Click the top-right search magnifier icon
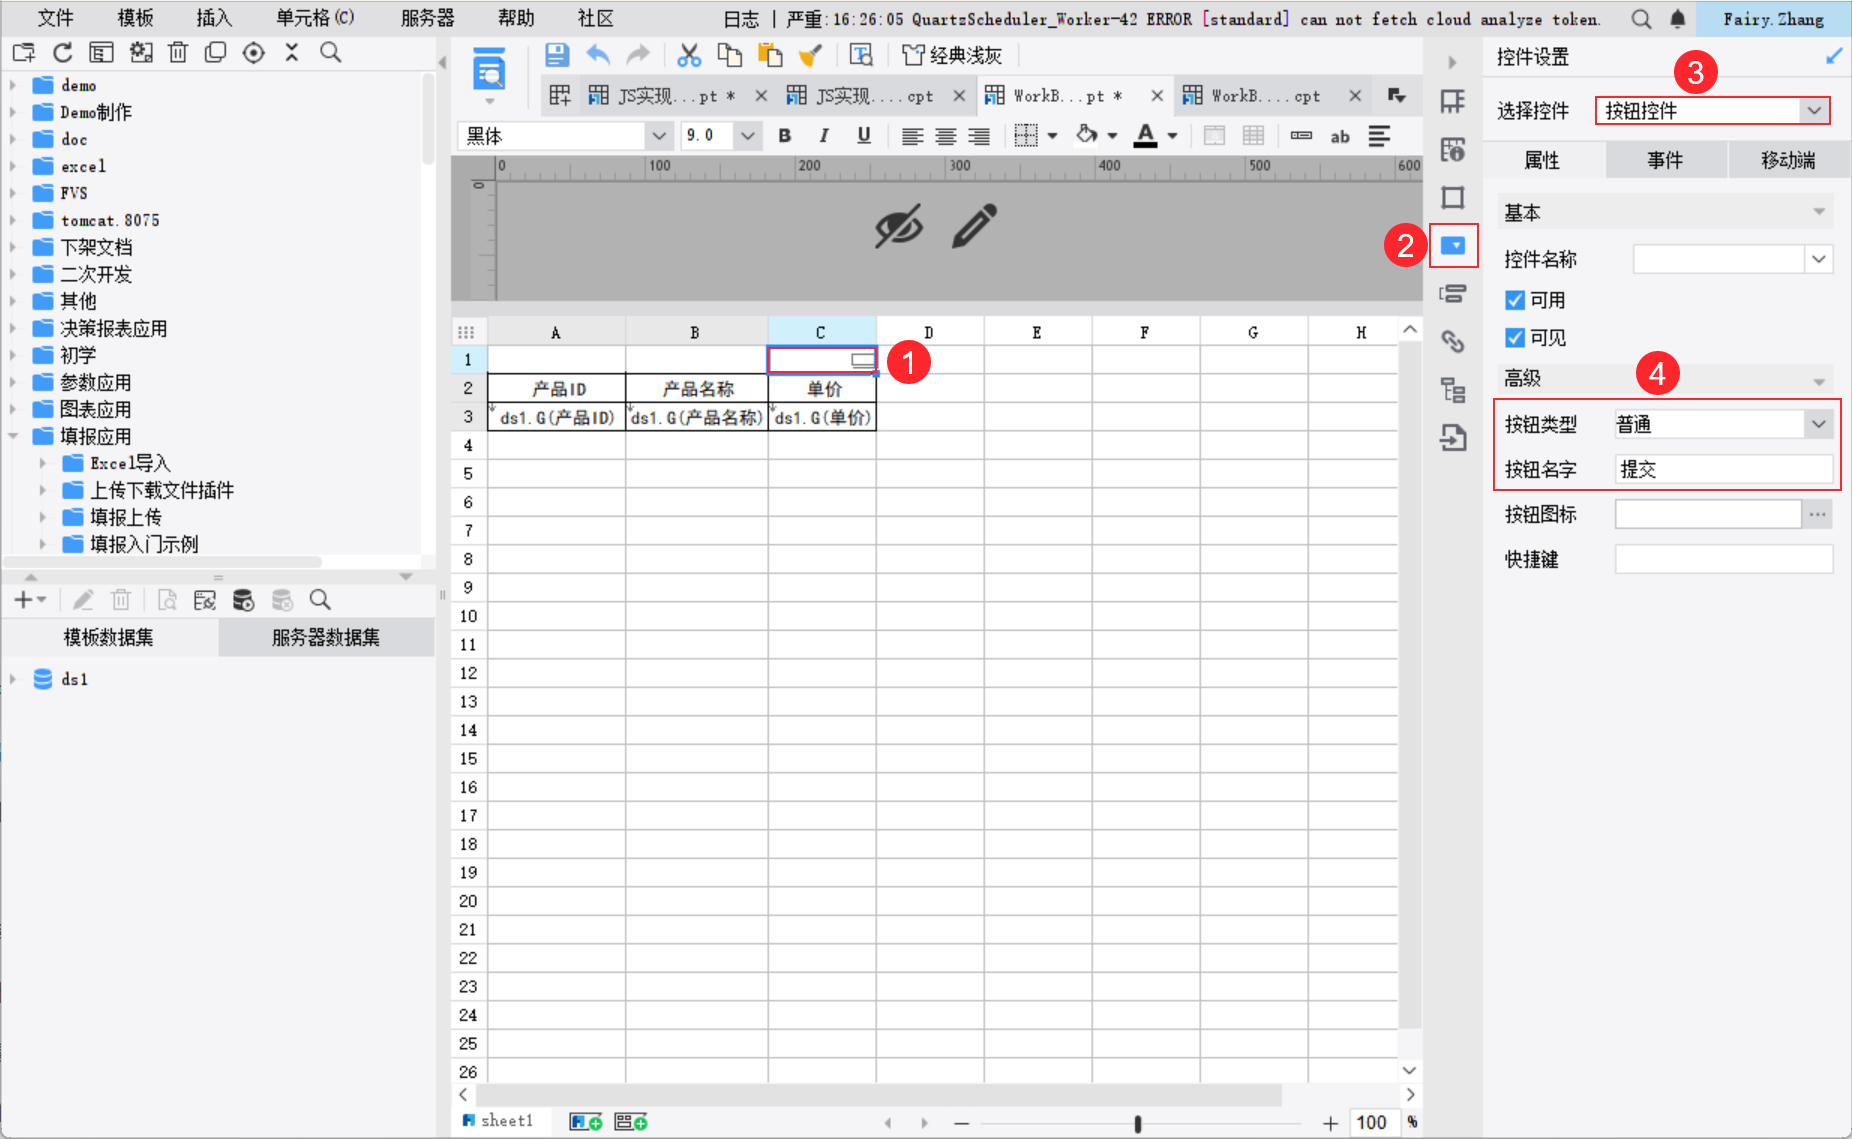The width and height of the screenshot is (1852, 1139). point(1641,19)
